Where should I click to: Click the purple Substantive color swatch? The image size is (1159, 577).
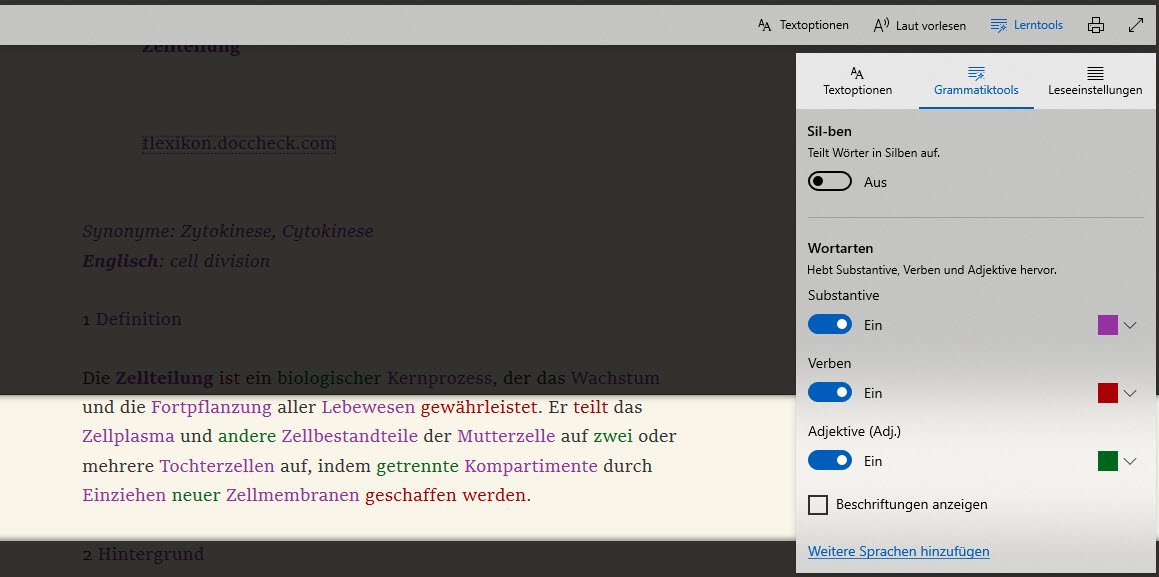click(1107, 325)
